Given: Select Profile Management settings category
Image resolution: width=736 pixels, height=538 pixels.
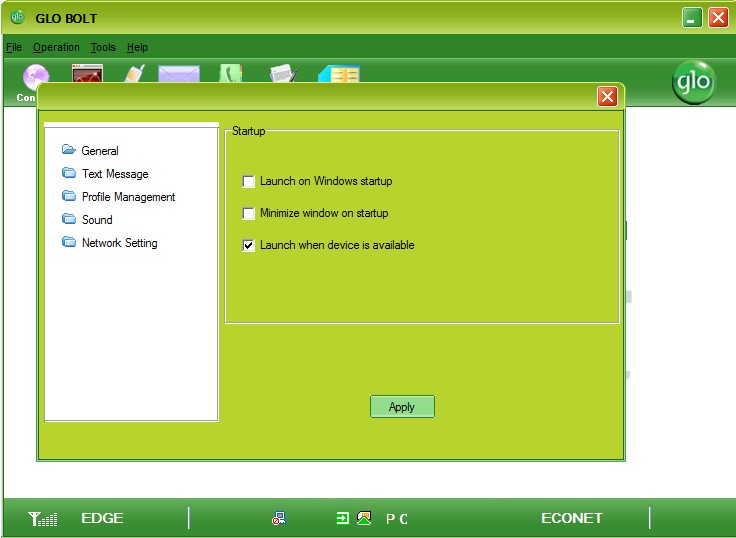Looking at the screenshot, I should [x=128, y=197].
